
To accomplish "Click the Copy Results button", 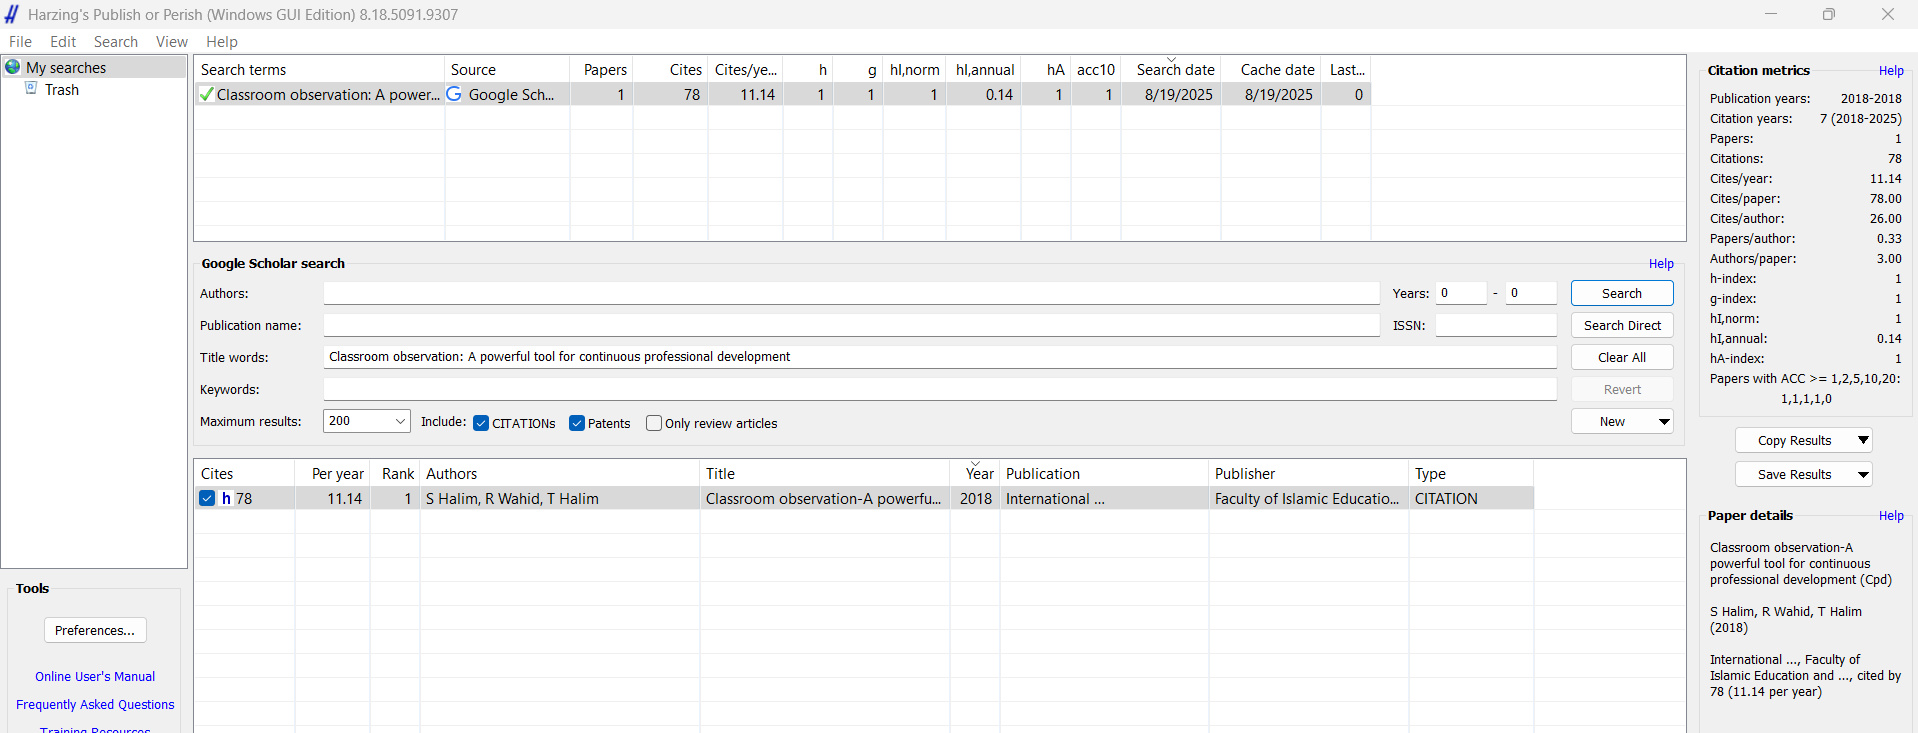I will click(1794, 440).
